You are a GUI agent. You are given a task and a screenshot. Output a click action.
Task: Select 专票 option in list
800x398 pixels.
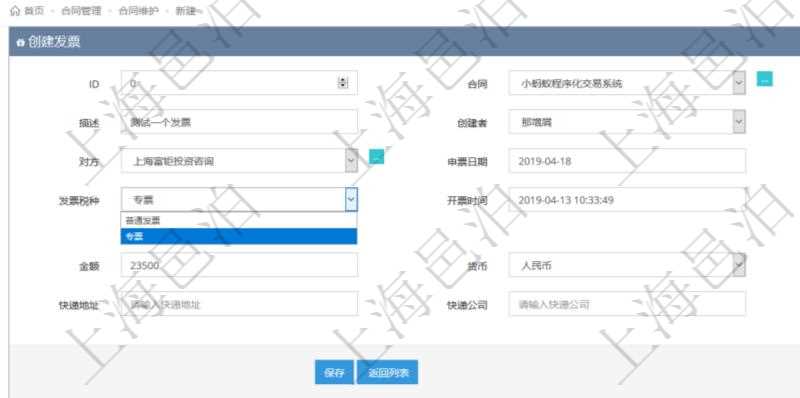pyautogui.click(x=239, y=236)
